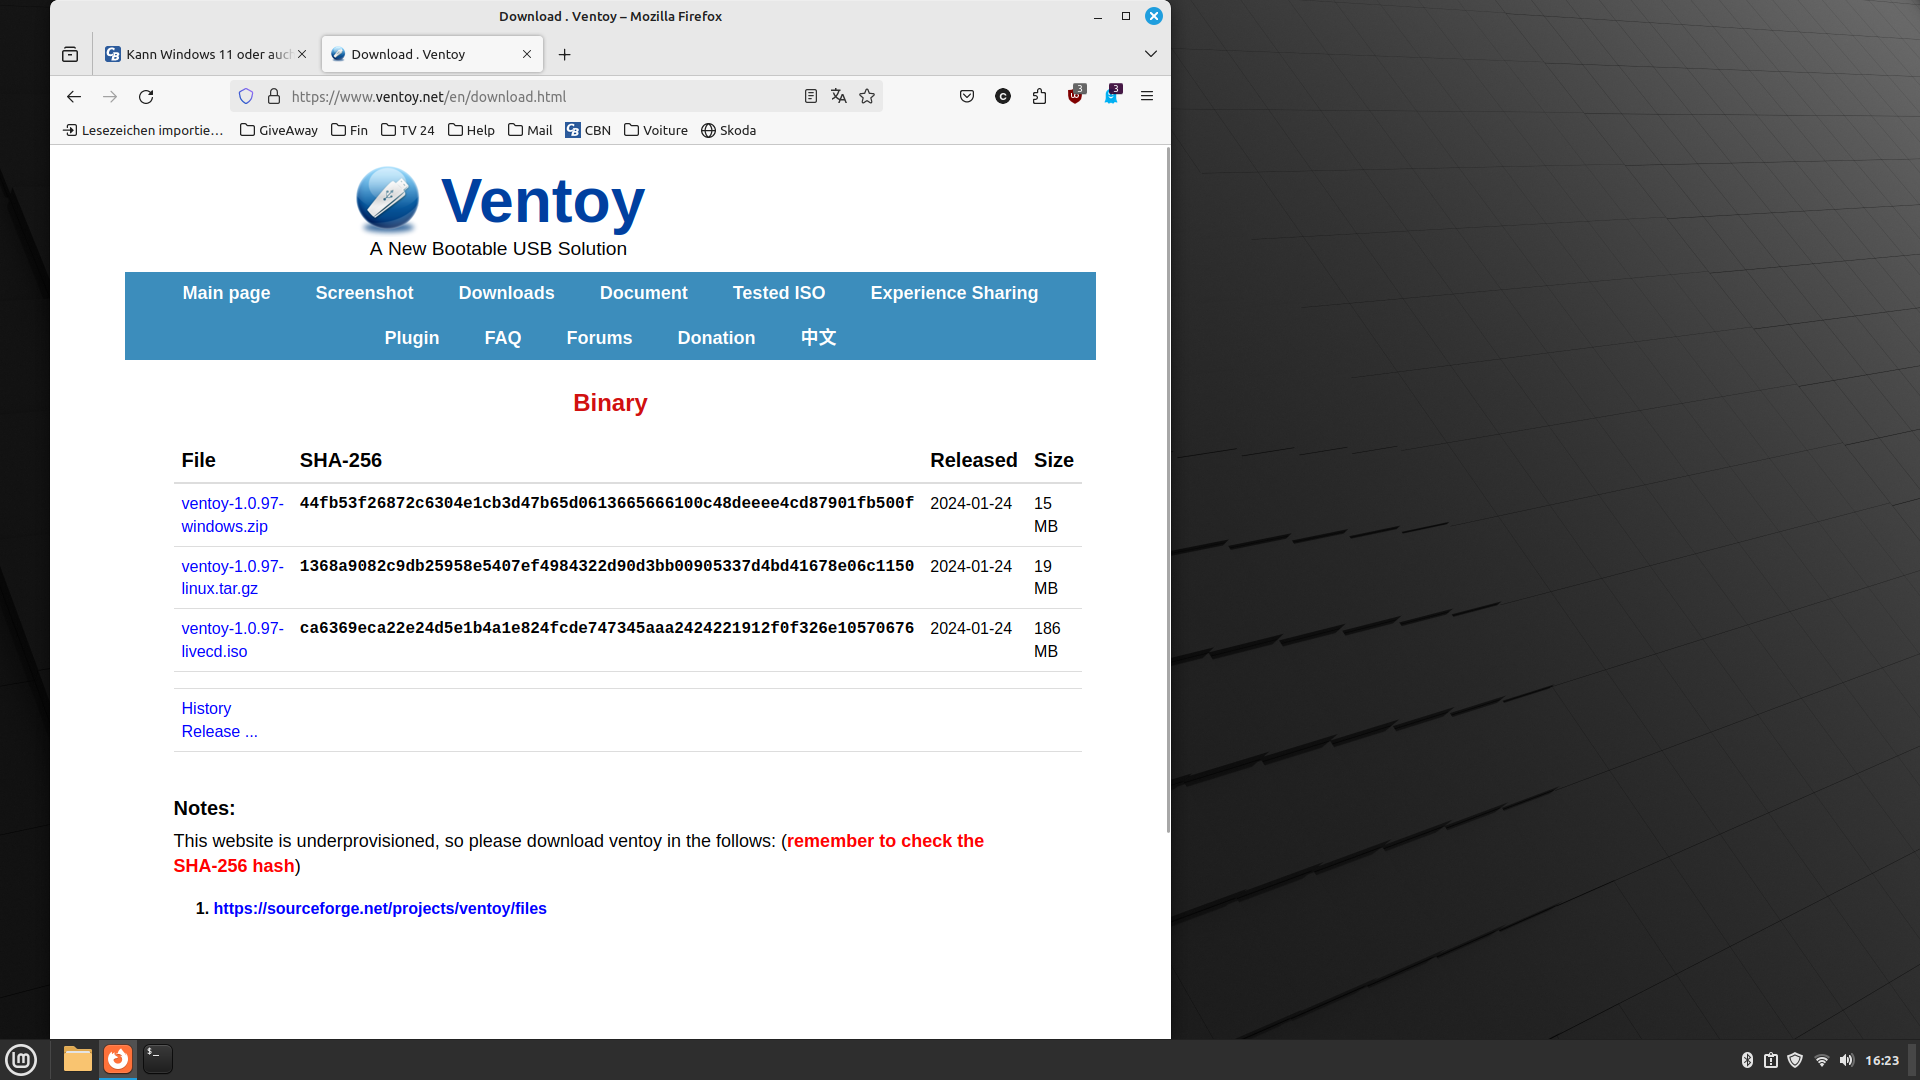Open reader view icon in address bar
The width and height of the screenshot is (1920, 1080).
coord(811,97)
